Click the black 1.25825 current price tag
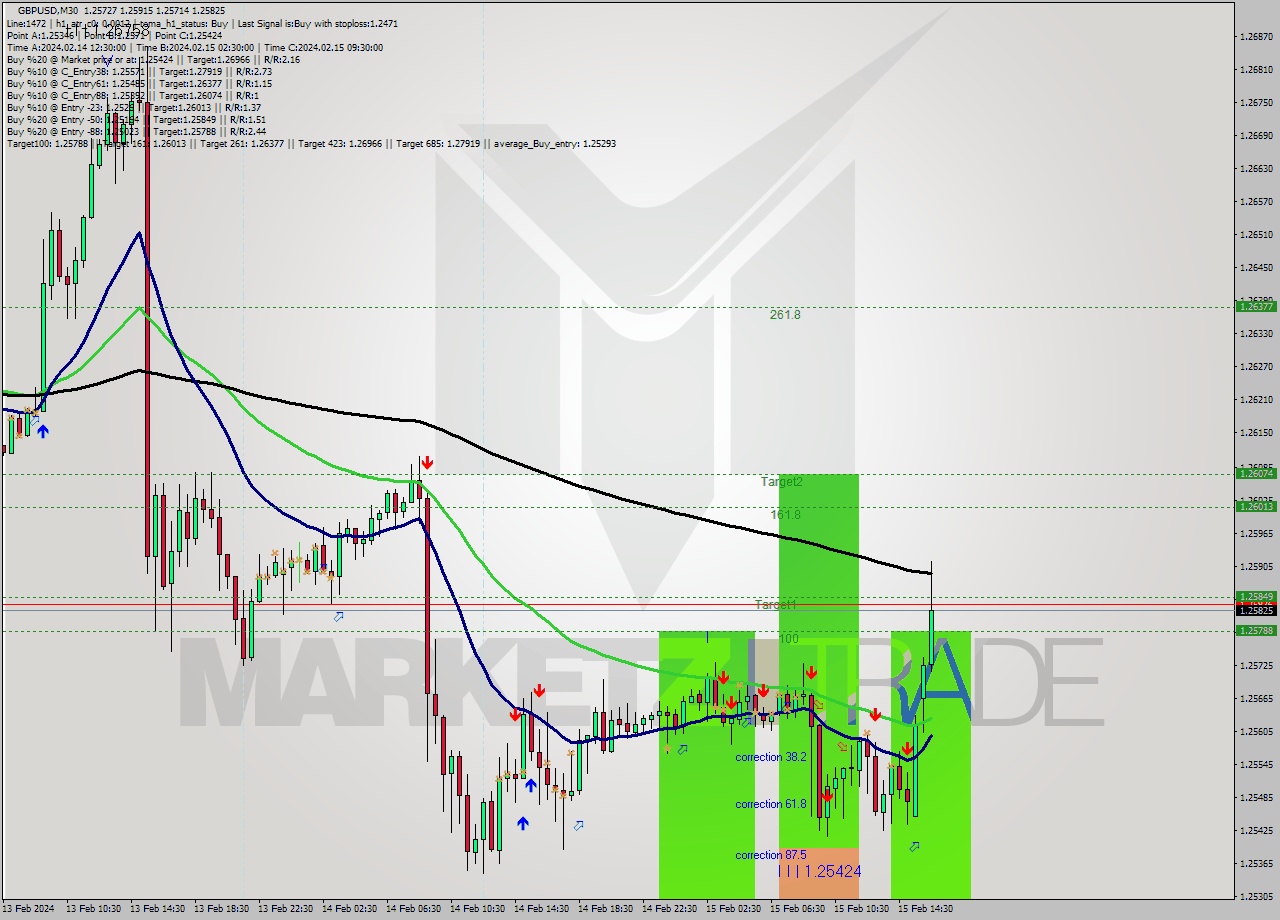Image resolution: width=1280 pixels, height=920 pixels. (x=1256, y=610)
